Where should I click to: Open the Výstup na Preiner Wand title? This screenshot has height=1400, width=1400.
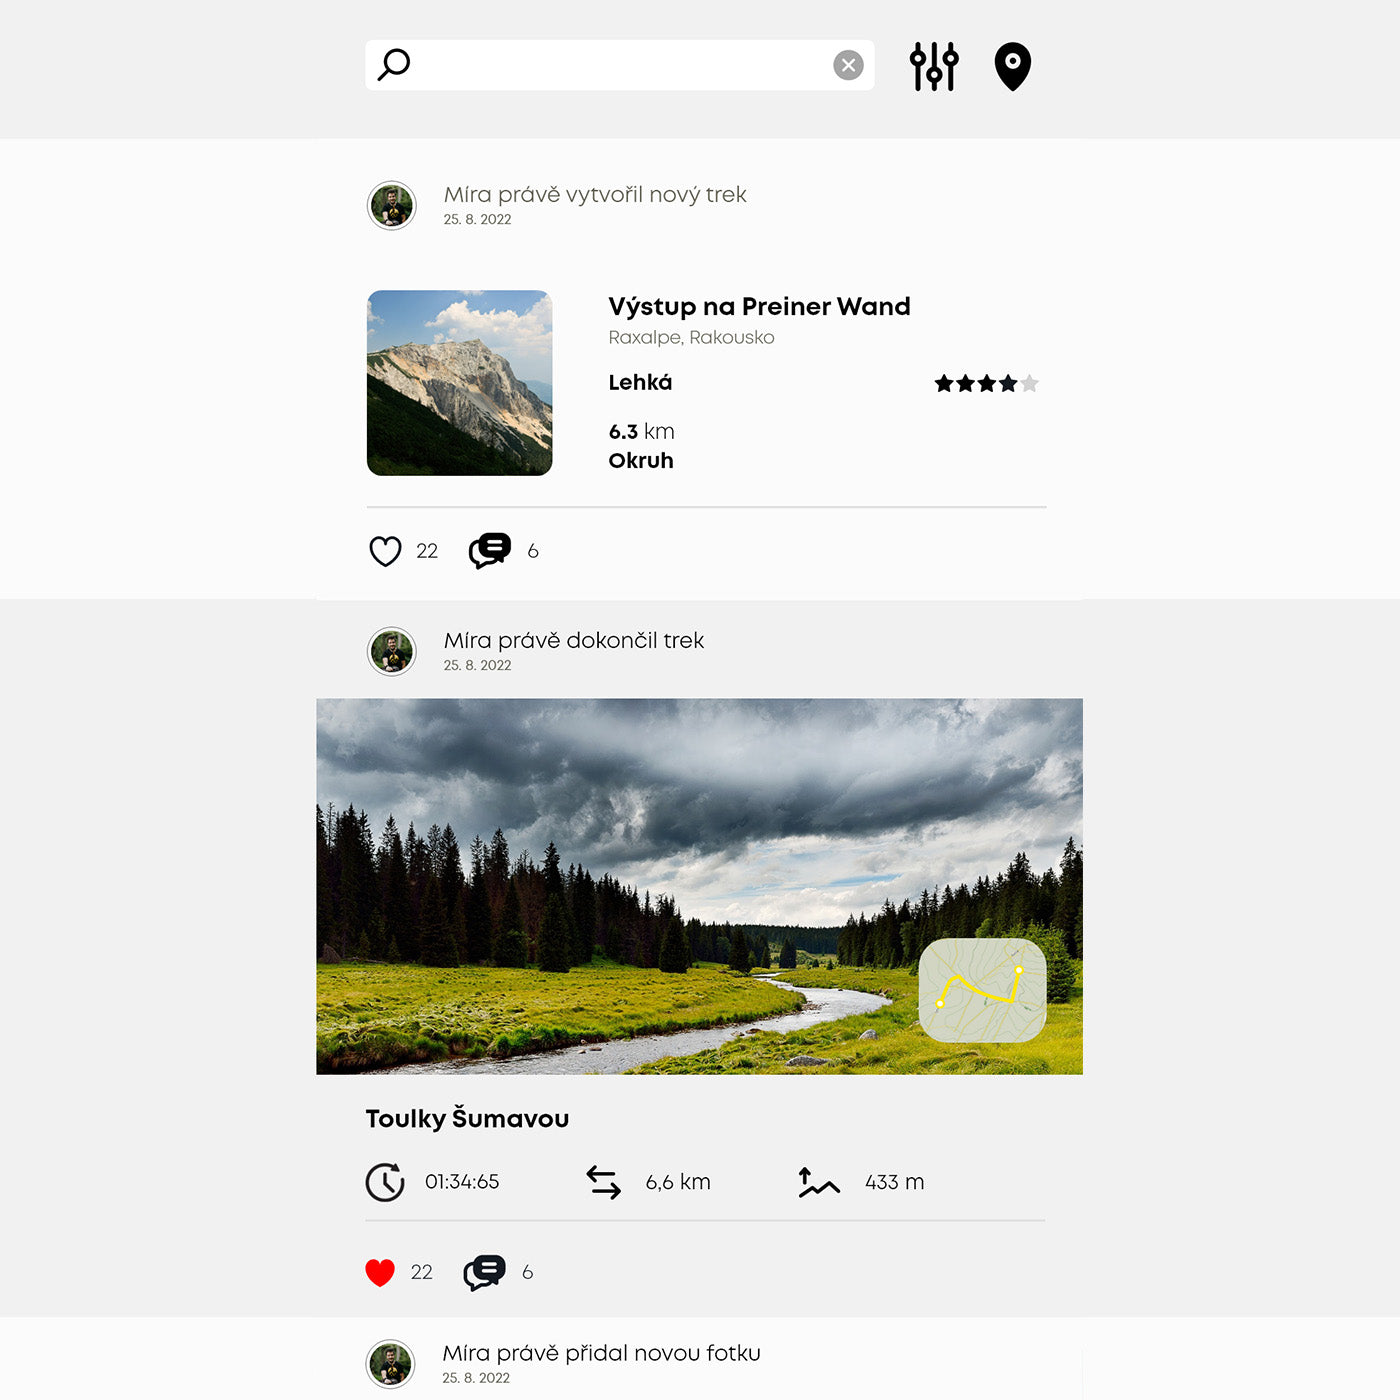759,306
